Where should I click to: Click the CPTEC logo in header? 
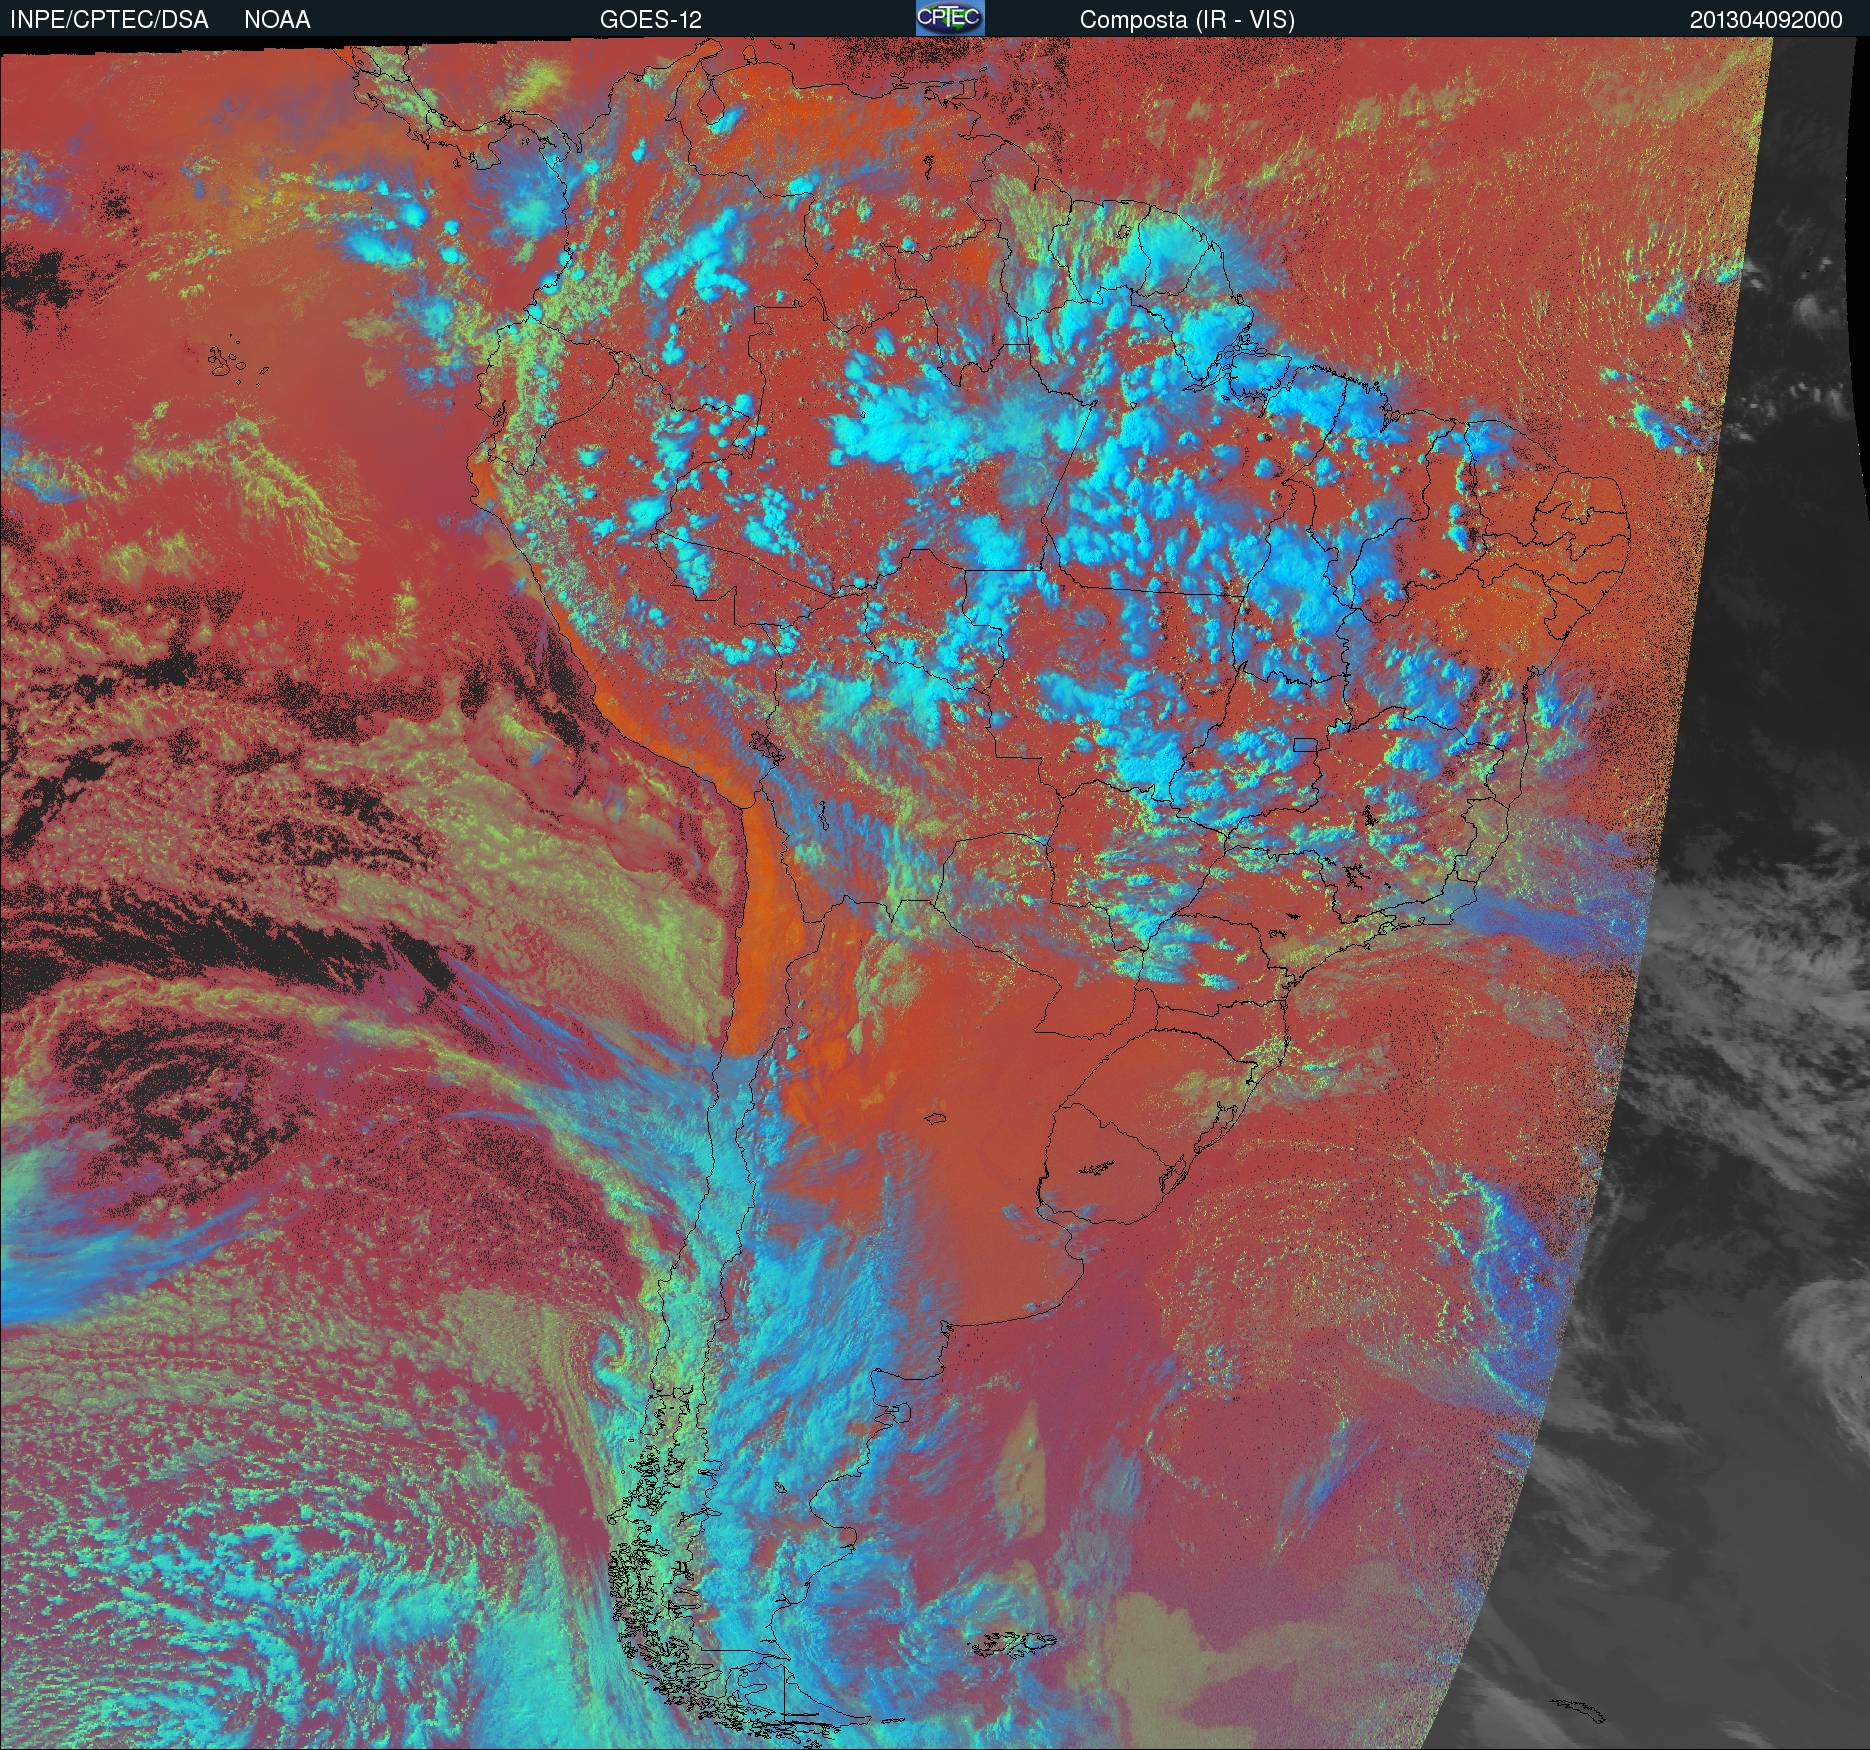point(950,17)
